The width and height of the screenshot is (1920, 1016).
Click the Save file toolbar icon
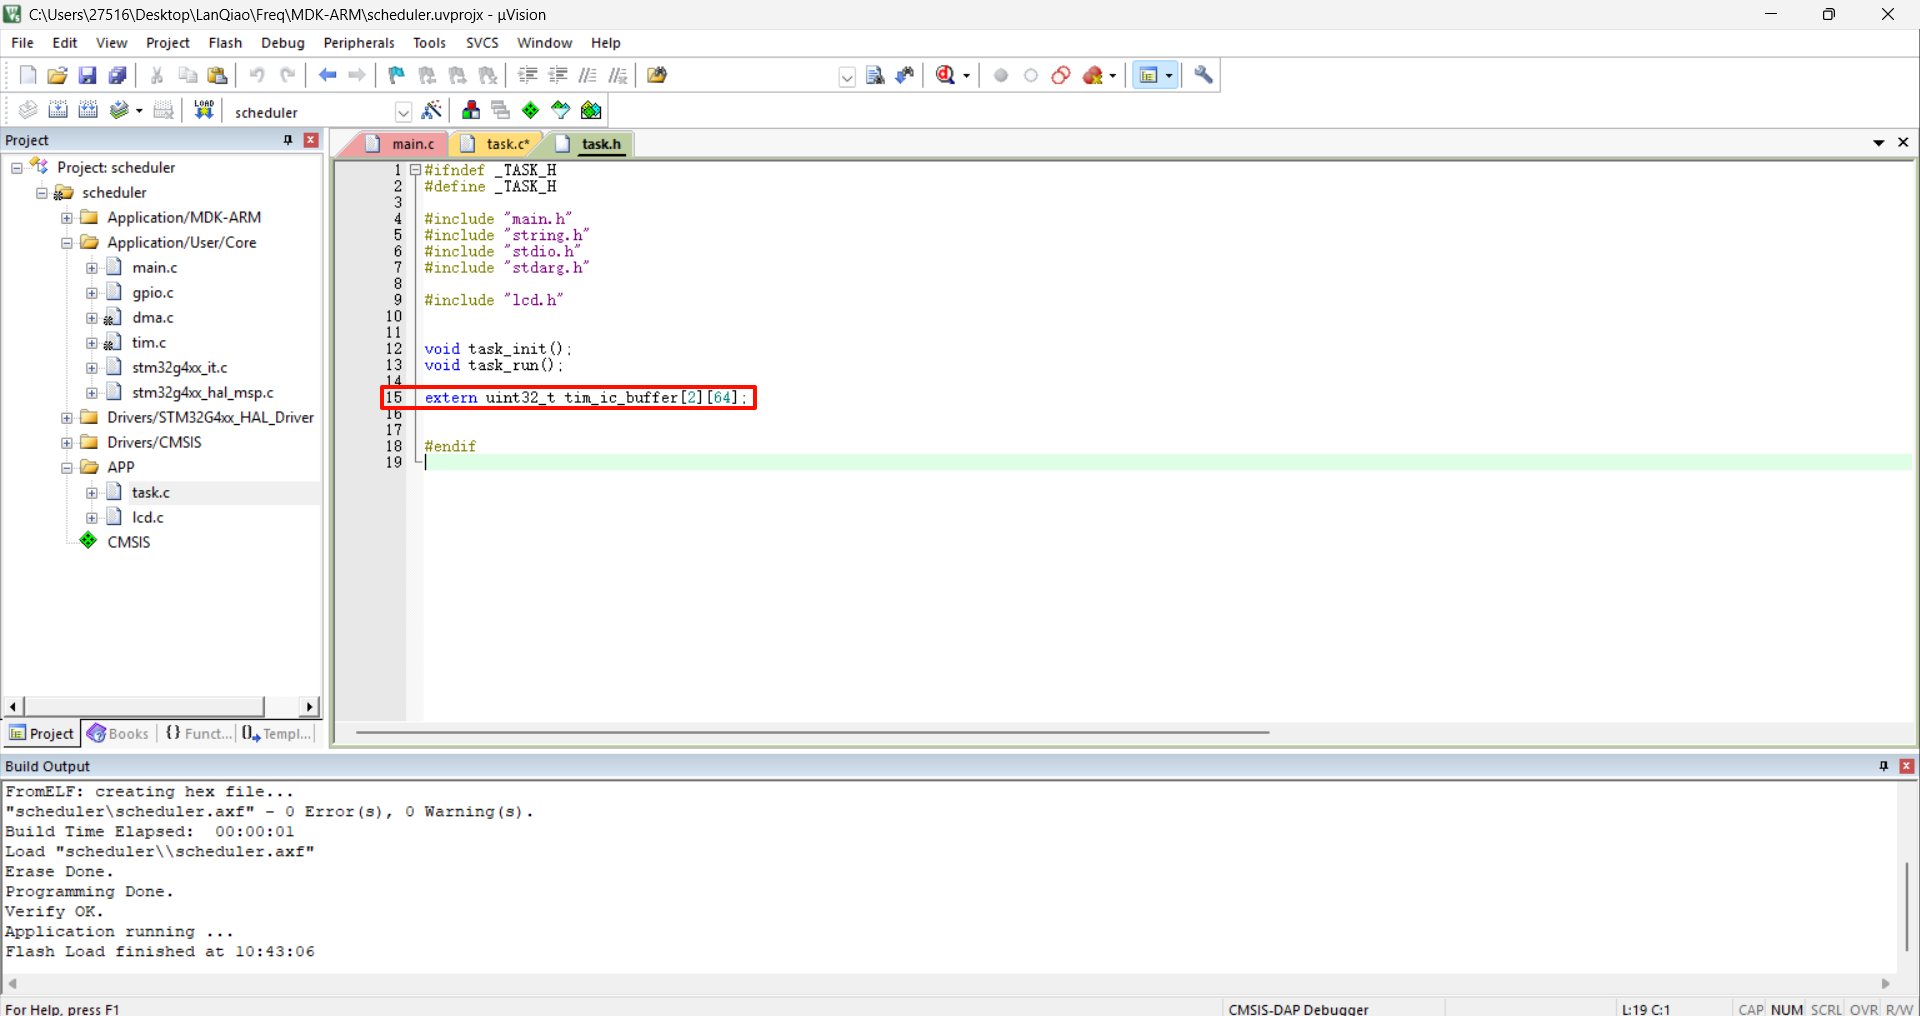87,75
